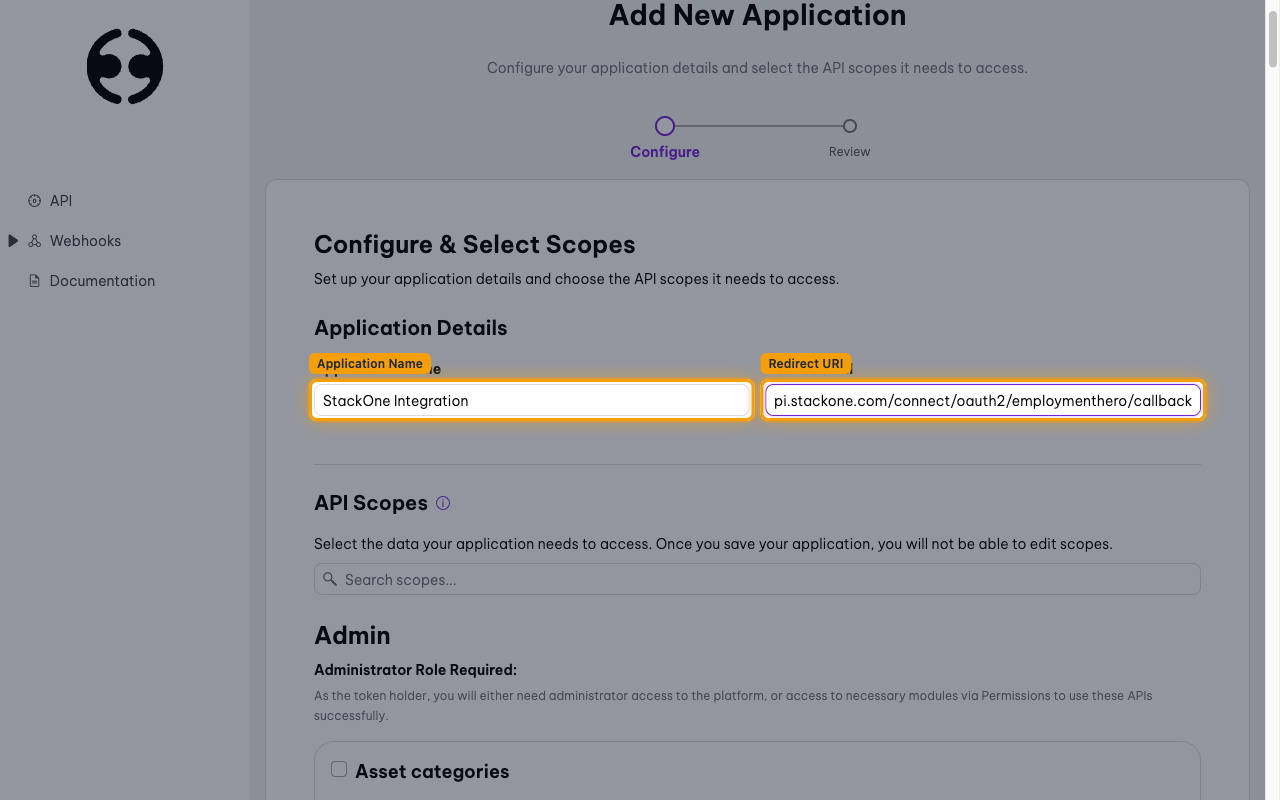Click the 'Asset categories' label
Screen dimensions: 1280x800
(432, 771)
